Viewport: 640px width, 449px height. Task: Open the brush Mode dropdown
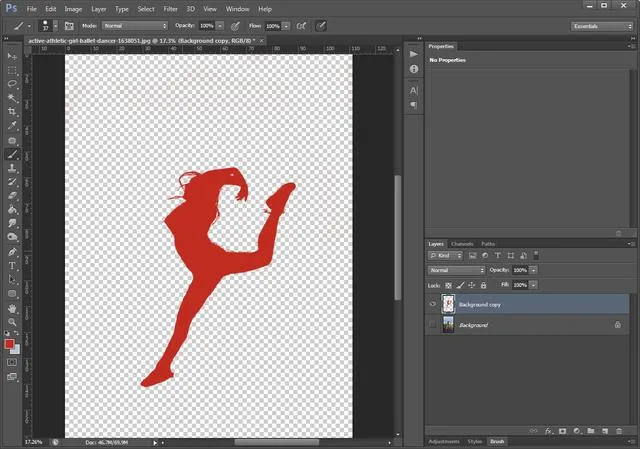(x=135, y=26)
